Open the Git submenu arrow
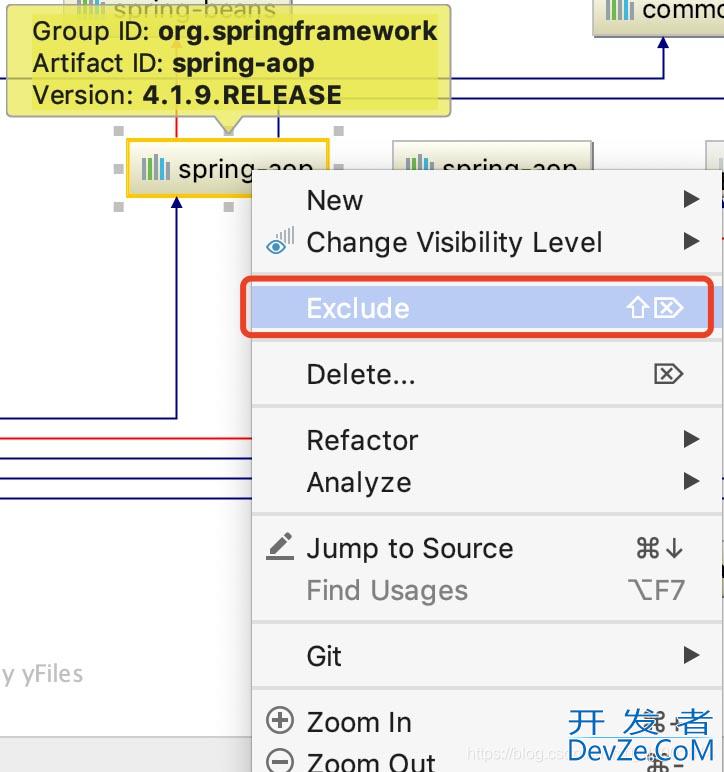This screenshot has height=772, width=724. pos(692,655)
